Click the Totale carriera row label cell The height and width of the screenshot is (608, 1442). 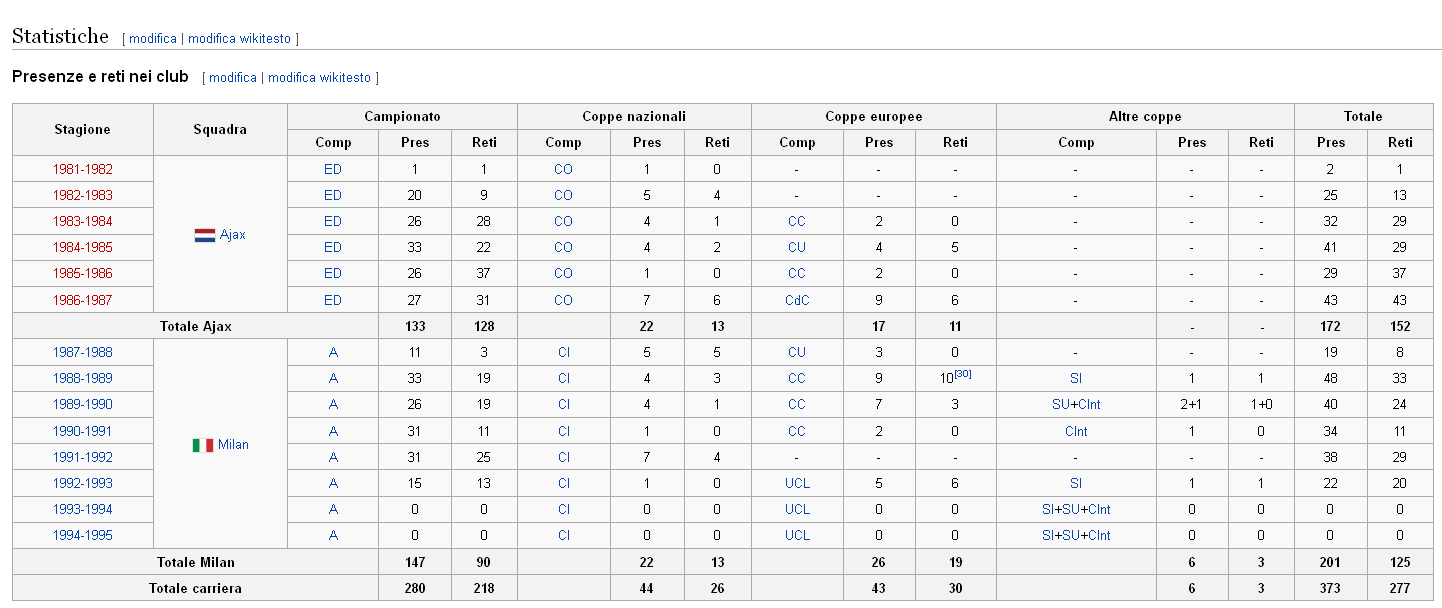(x=195, y=588)
